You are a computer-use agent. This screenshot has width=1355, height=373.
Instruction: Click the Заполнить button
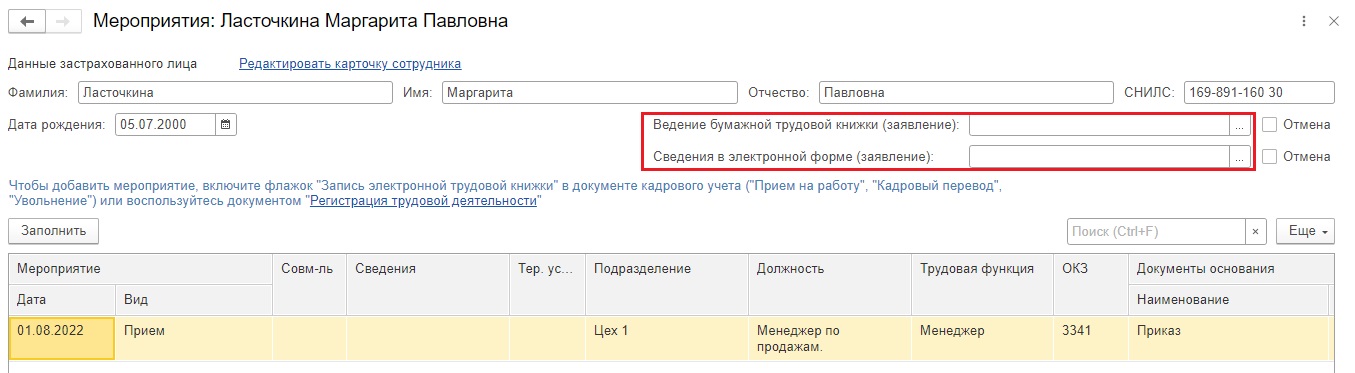tap(54, 231)
